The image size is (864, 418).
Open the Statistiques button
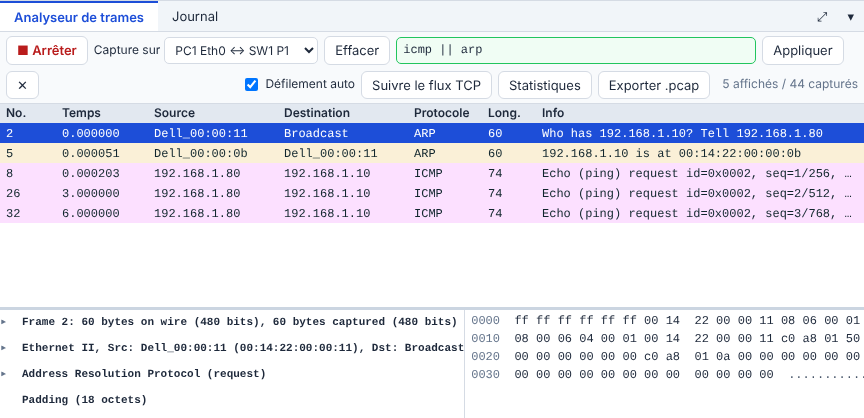coord(545,85)
